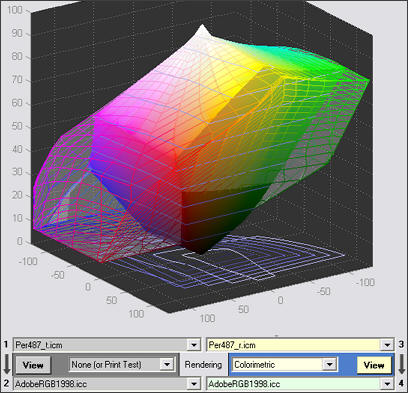The image size is (408, 393).
Task: Click the green wireframe gamut corner
Action: 368,80
